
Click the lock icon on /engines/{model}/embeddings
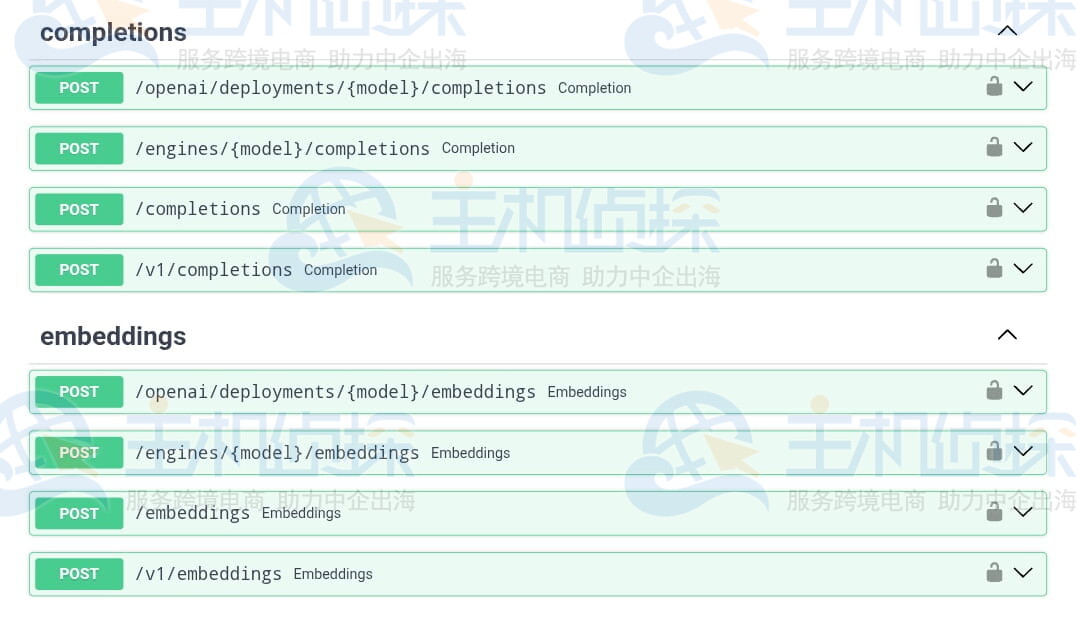[994, 451]
